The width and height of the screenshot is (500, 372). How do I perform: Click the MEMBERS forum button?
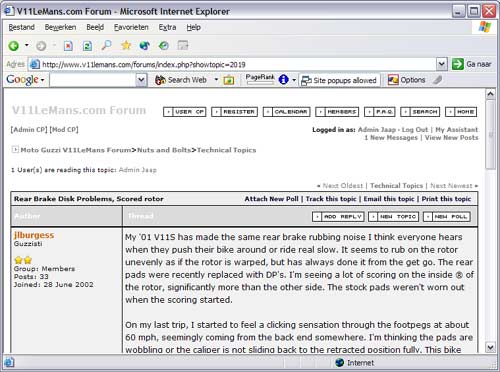coord(337,112)
